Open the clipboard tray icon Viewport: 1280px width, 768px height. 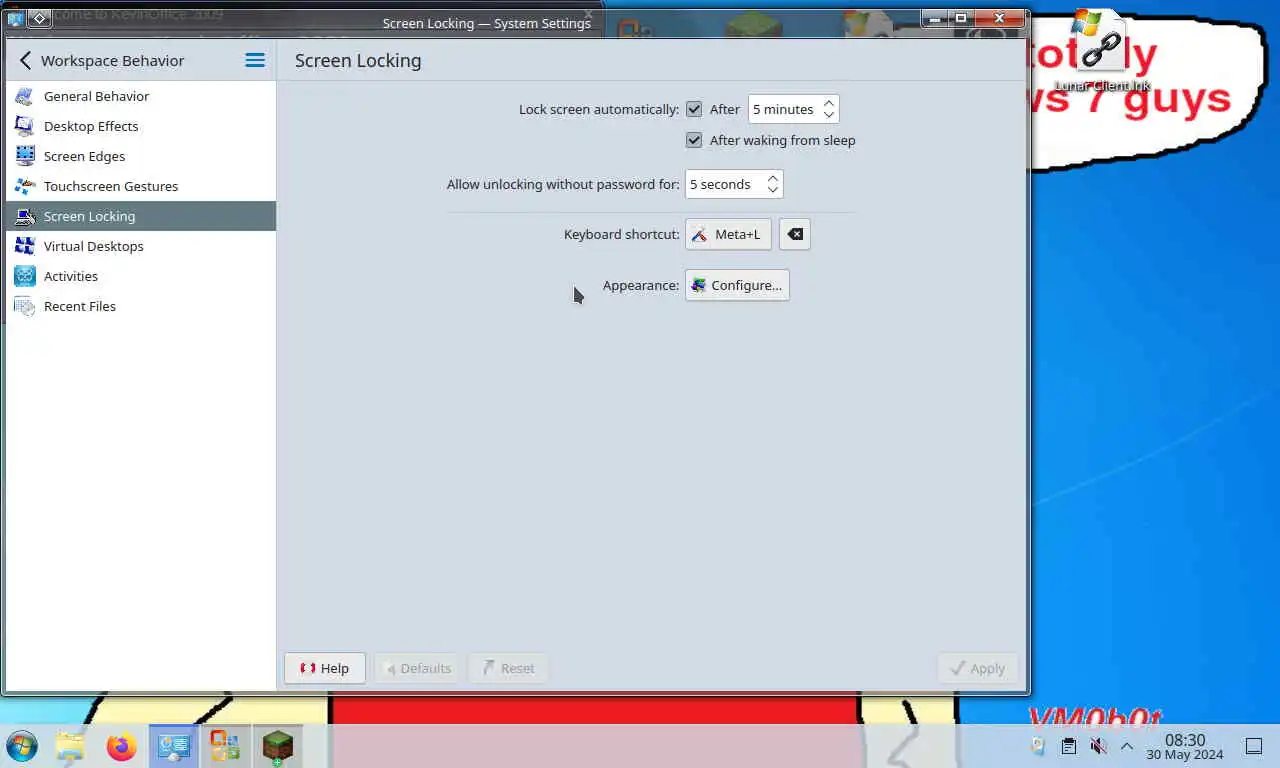click(x=1068, y=746)
